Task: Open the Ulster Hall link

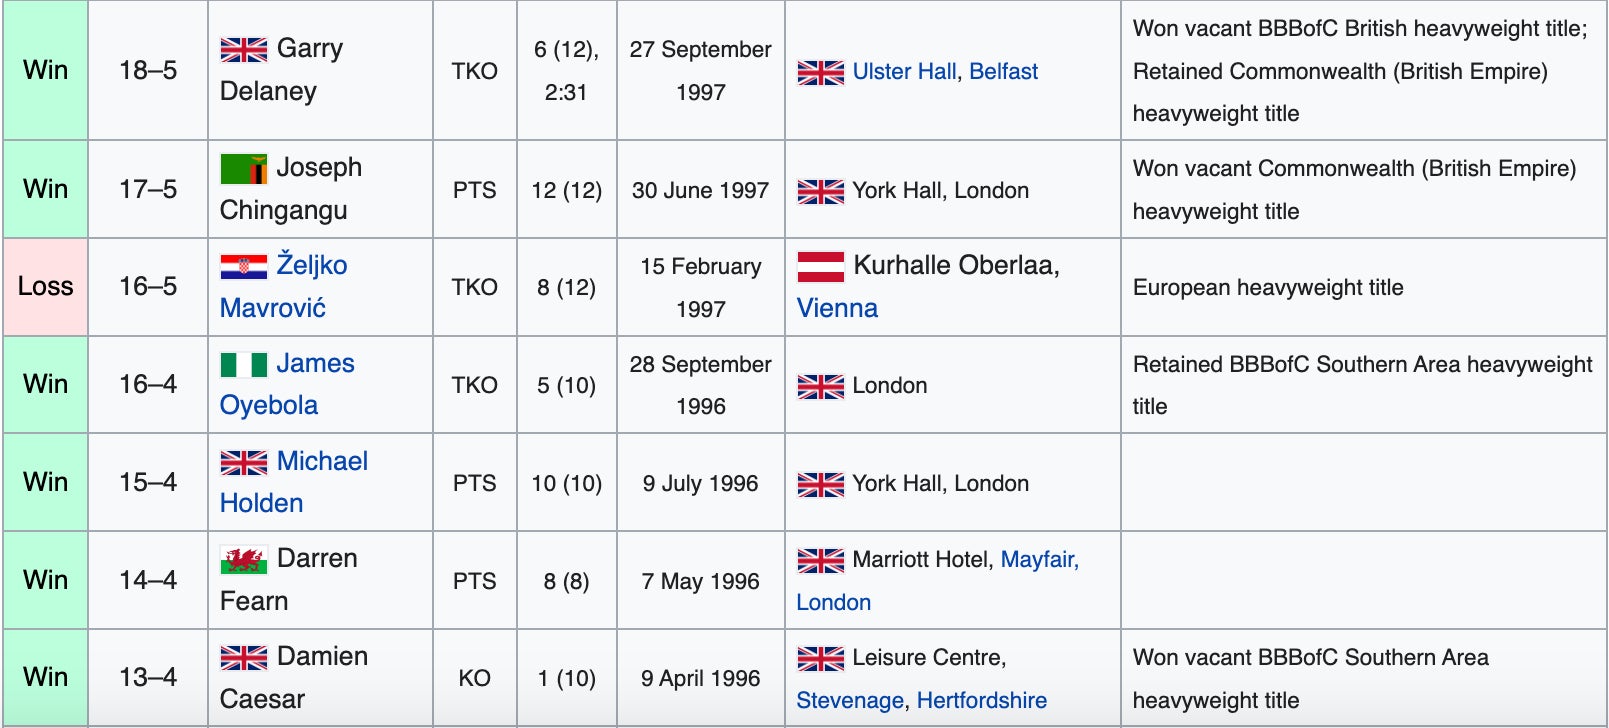Action: (x=904, y=72)
